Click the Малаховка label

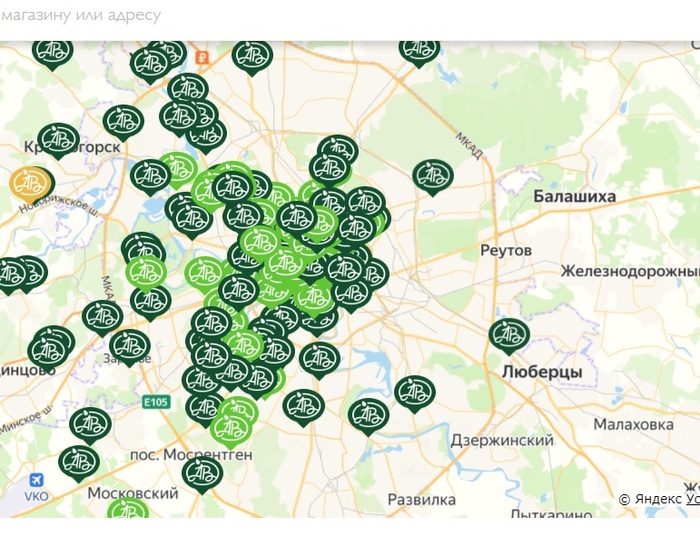(x=633, y=424)
